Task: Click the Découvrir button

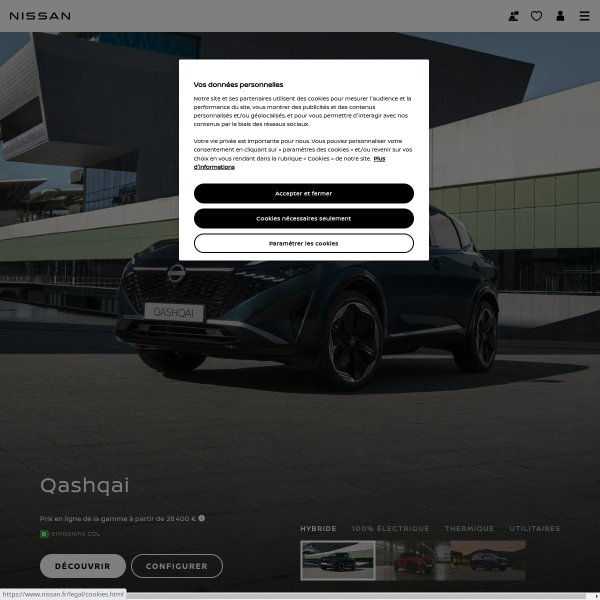Action: click(83, 566)
